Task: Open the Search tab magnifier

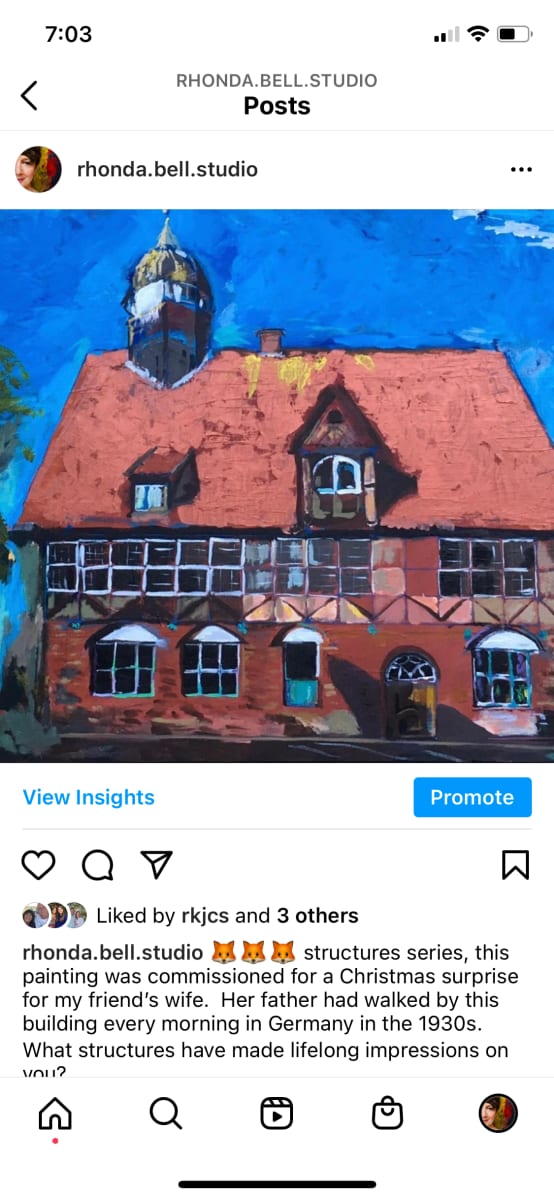Action: [166, 1113]
